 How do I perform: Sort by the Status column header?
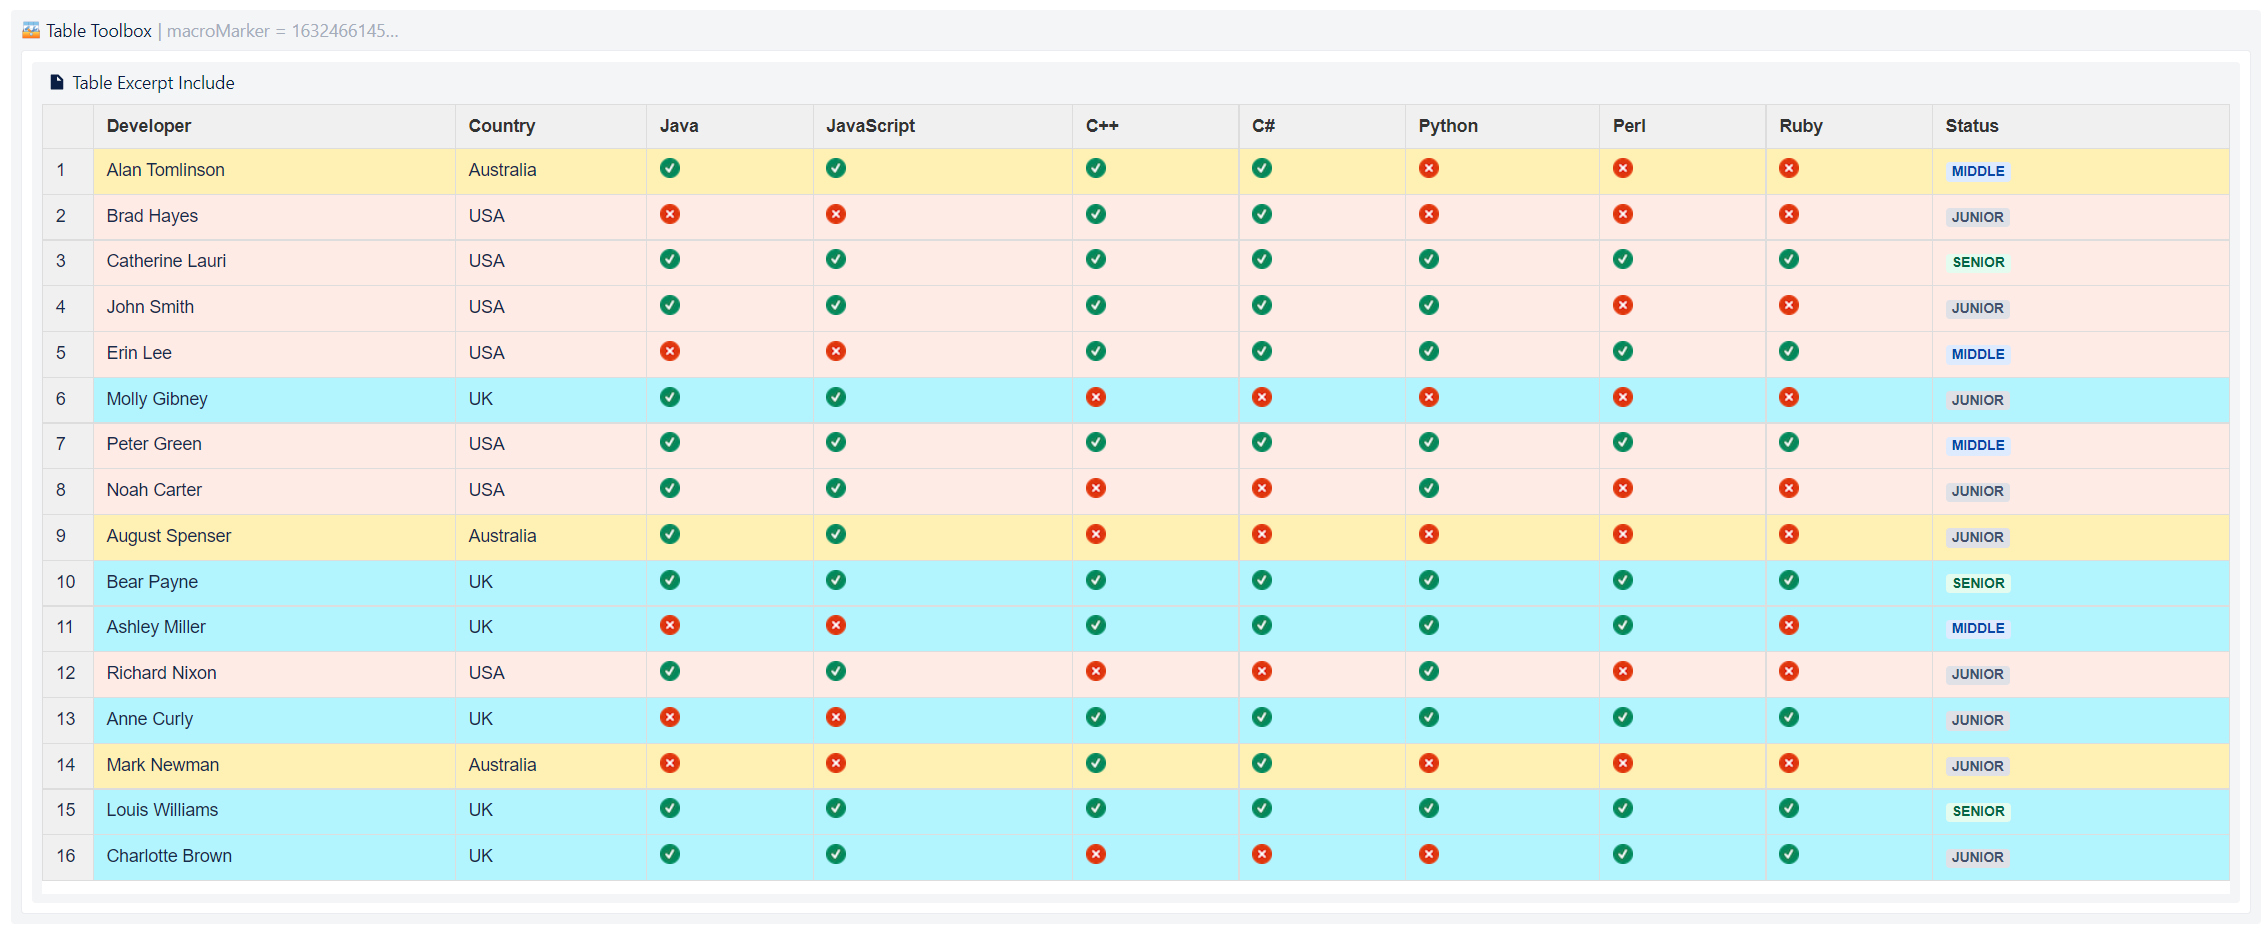click(x=1971, y=126)
